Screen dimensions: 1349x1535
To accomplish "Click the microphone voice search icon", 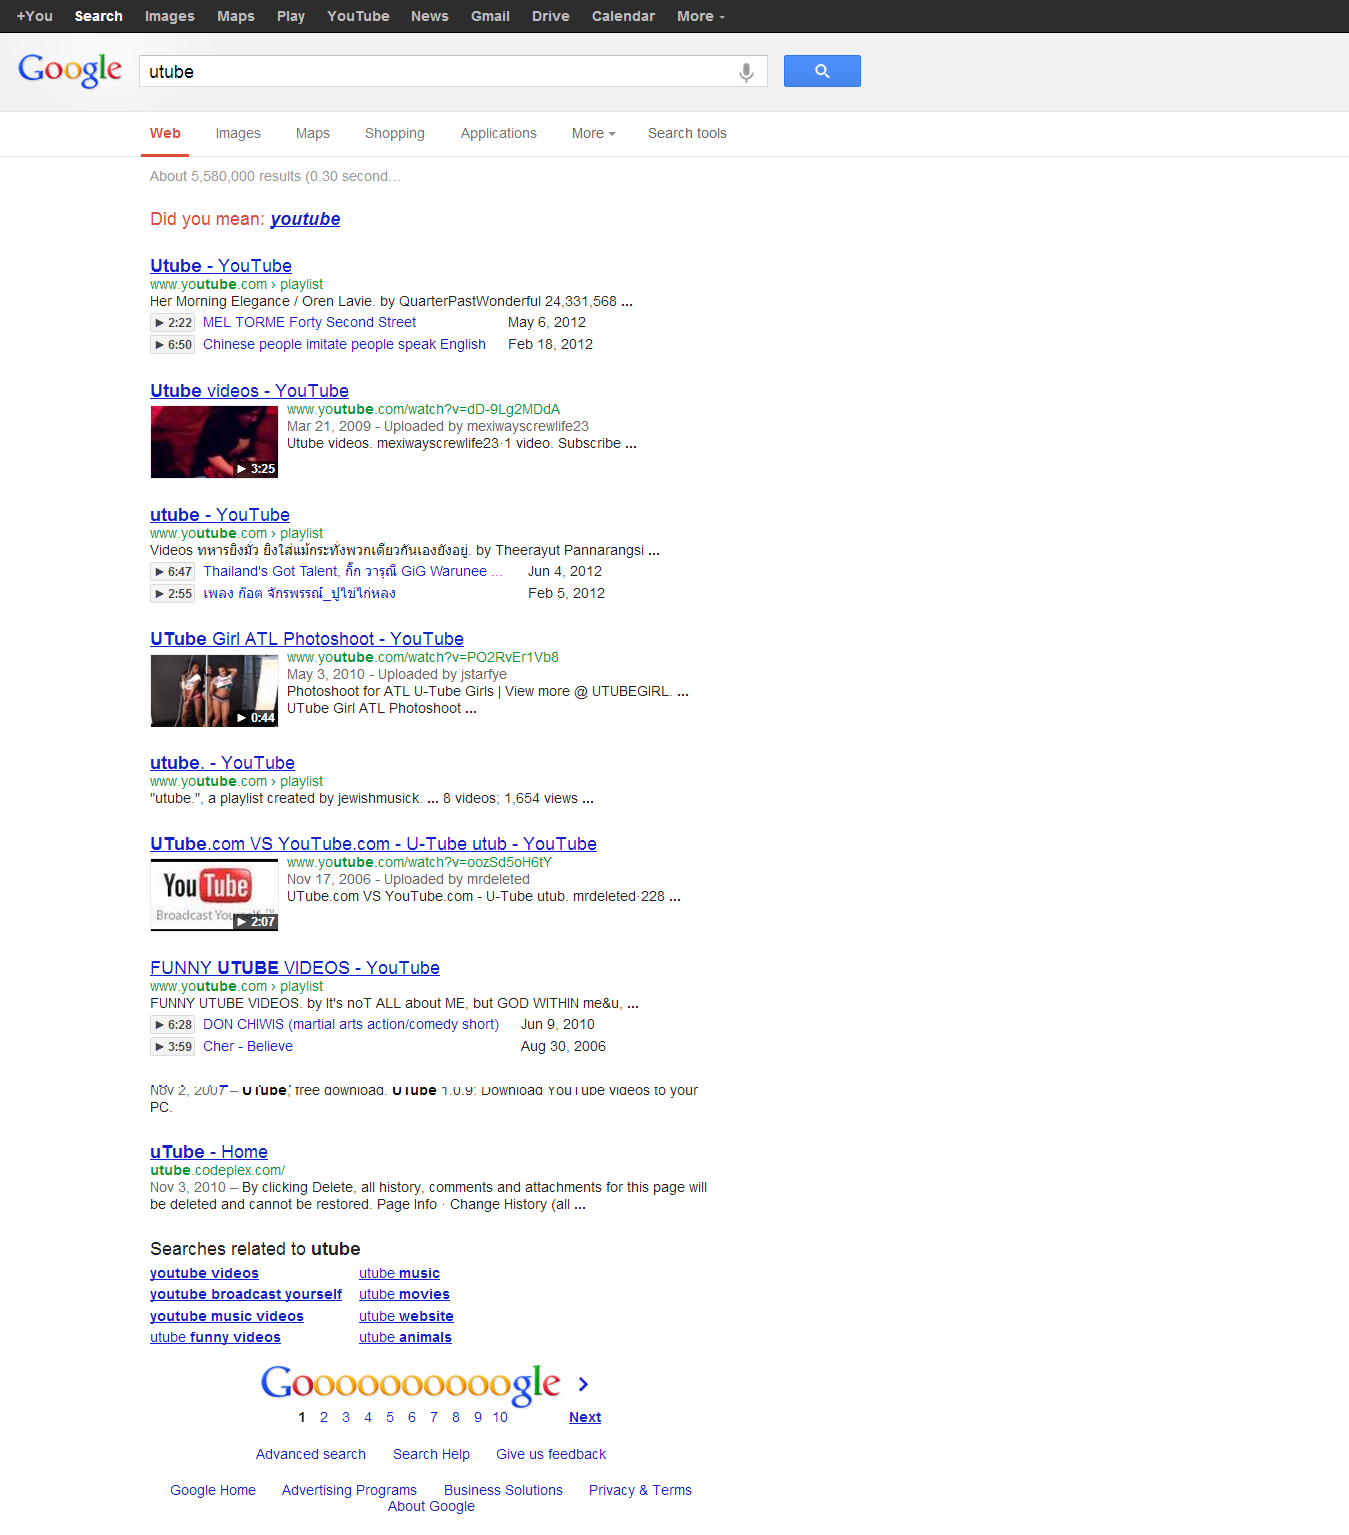I will click(746, 72).
